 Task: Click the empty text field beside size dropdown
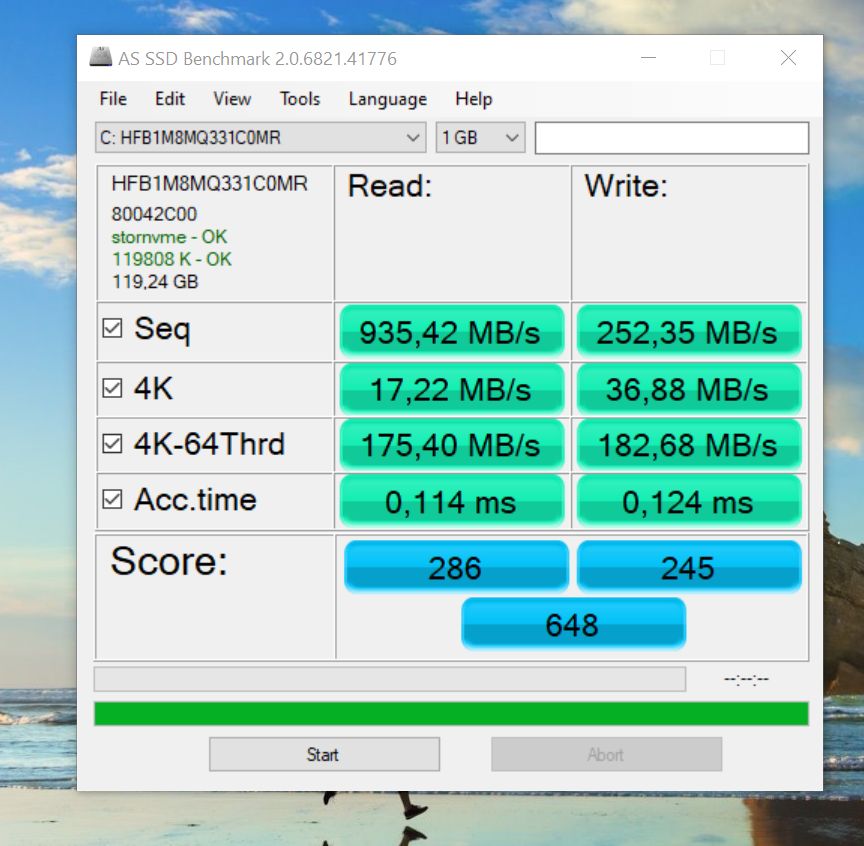click(671, 138)
